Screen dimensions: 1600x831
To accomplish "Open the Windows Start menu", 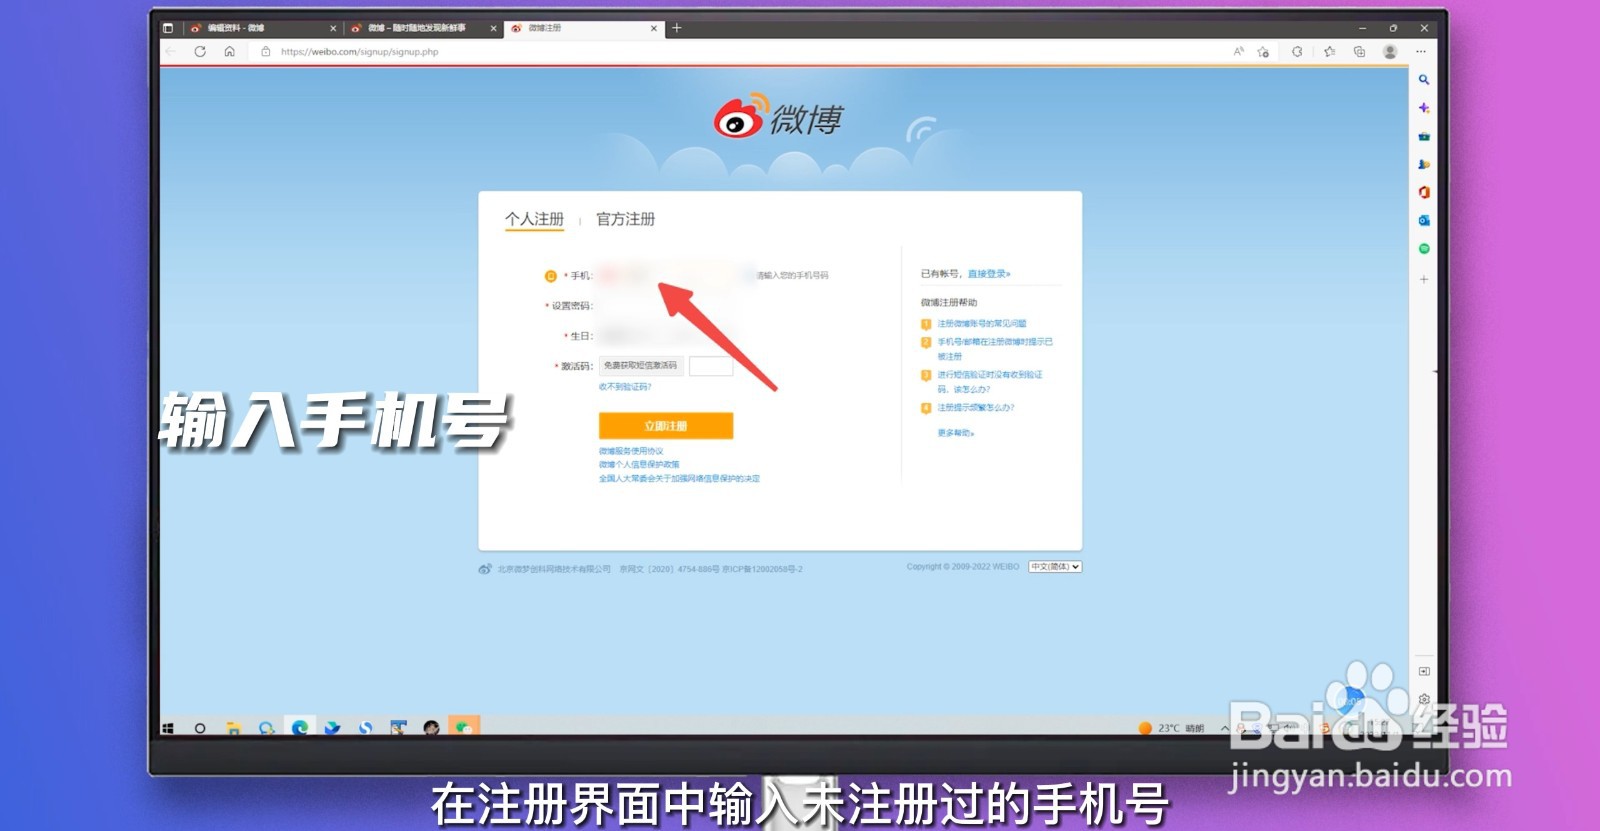I will tap(168, 728).
